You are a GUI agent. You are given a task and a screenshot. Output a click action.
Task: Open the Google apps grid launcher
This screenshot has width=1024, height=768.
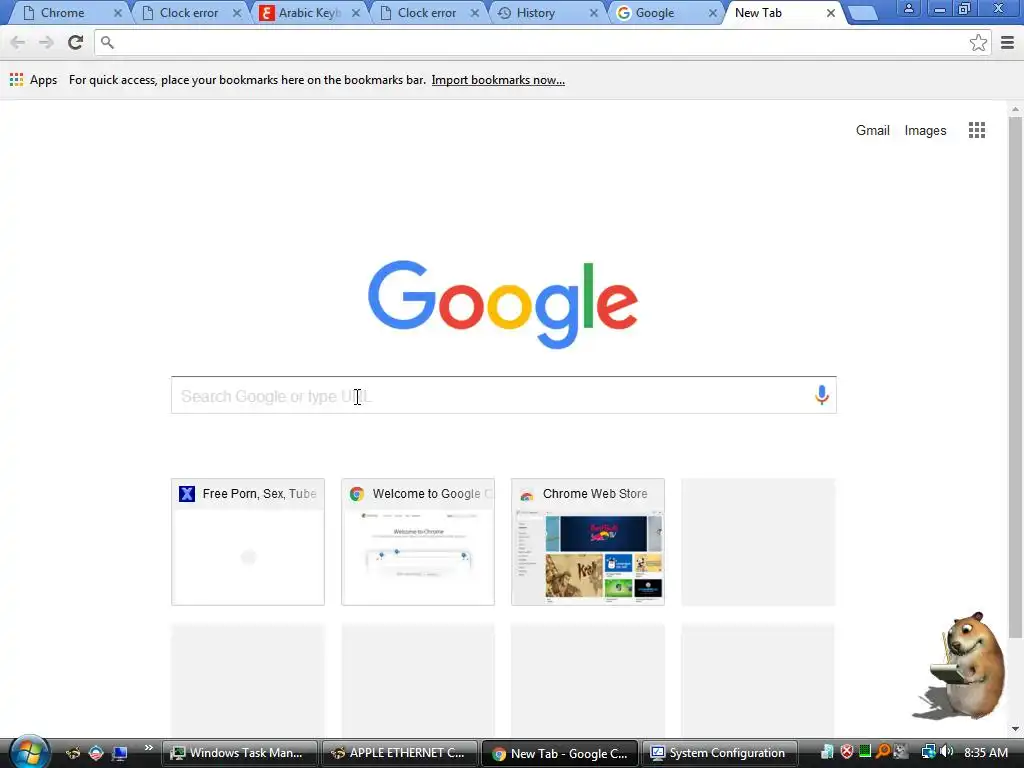[976, 130]
